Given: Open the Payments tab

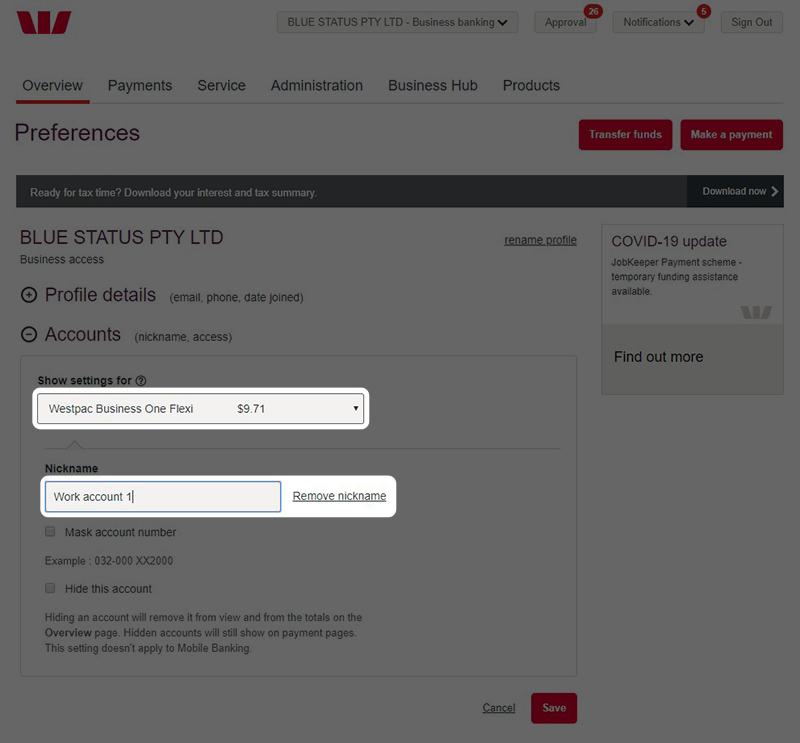Looking at the screenshot, I should (x=140, y=85).
